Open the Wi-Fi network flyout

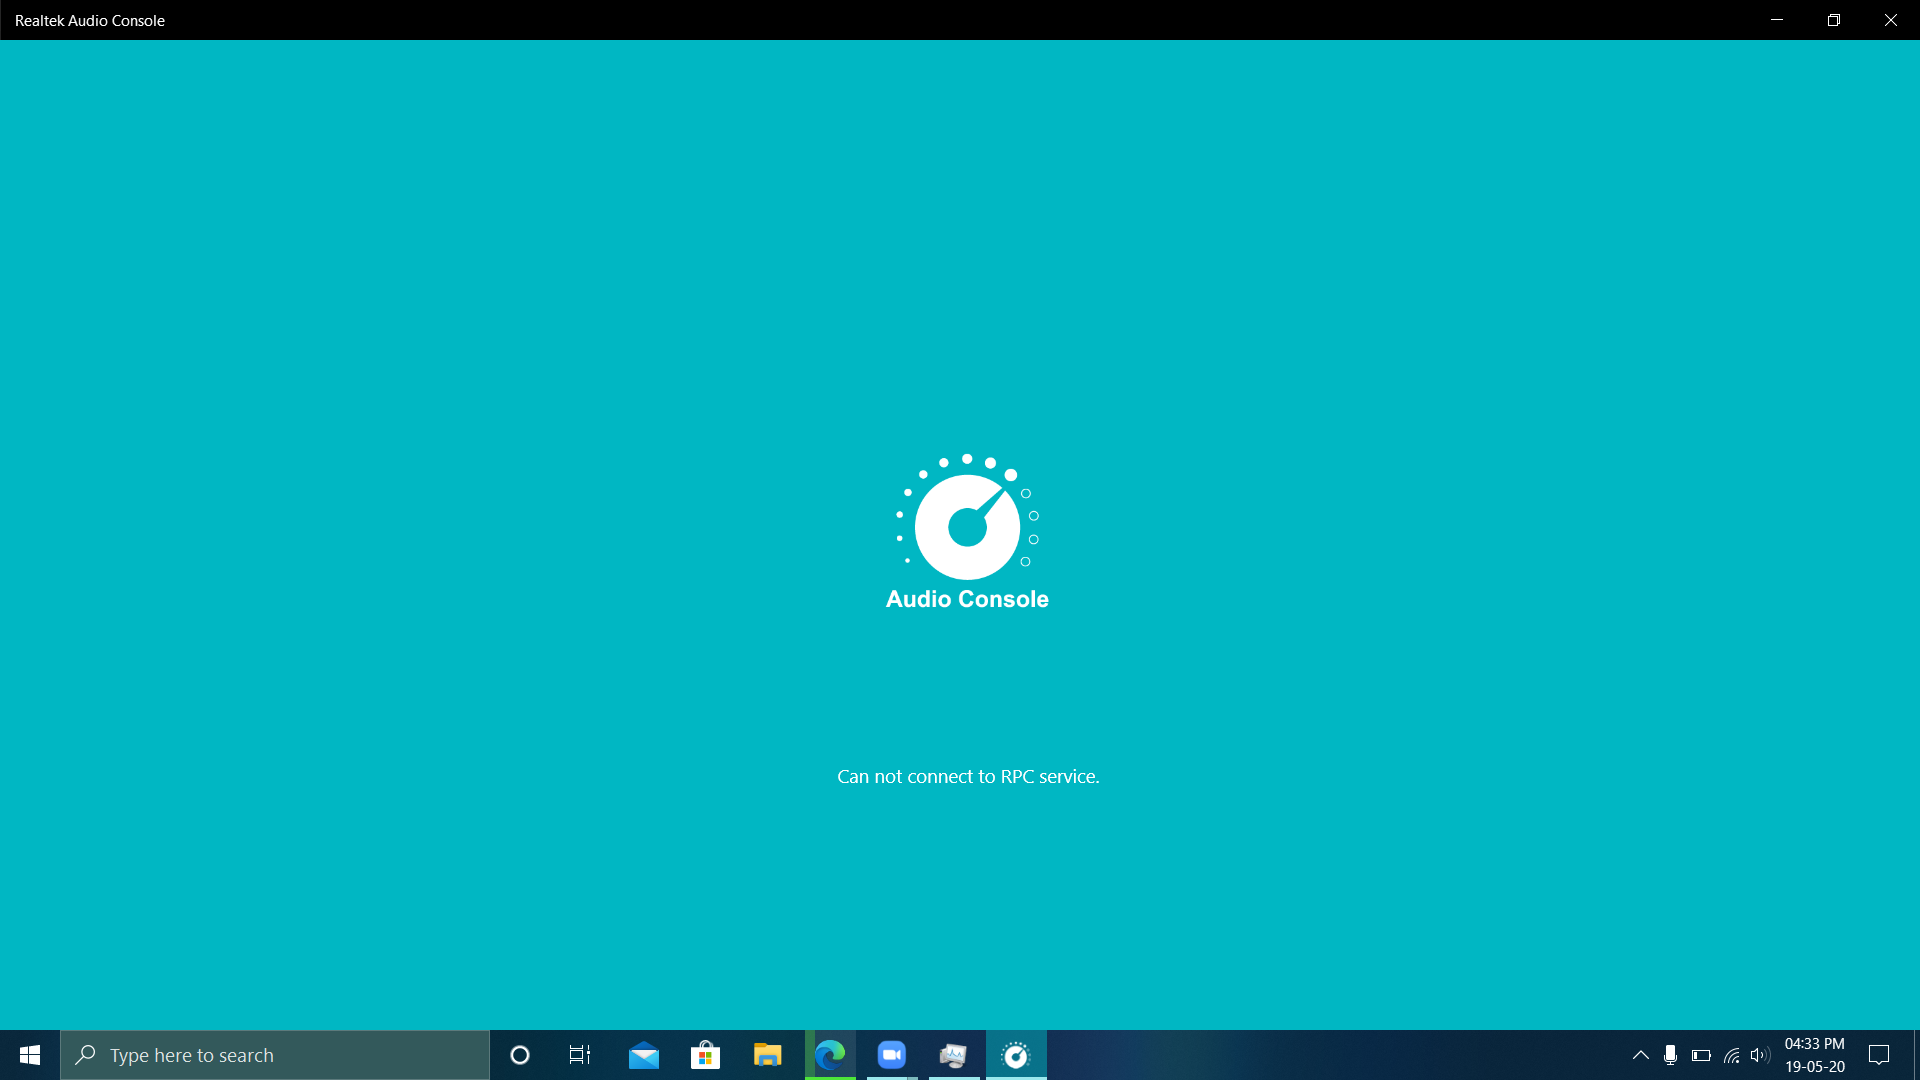coord(1732,1055)
